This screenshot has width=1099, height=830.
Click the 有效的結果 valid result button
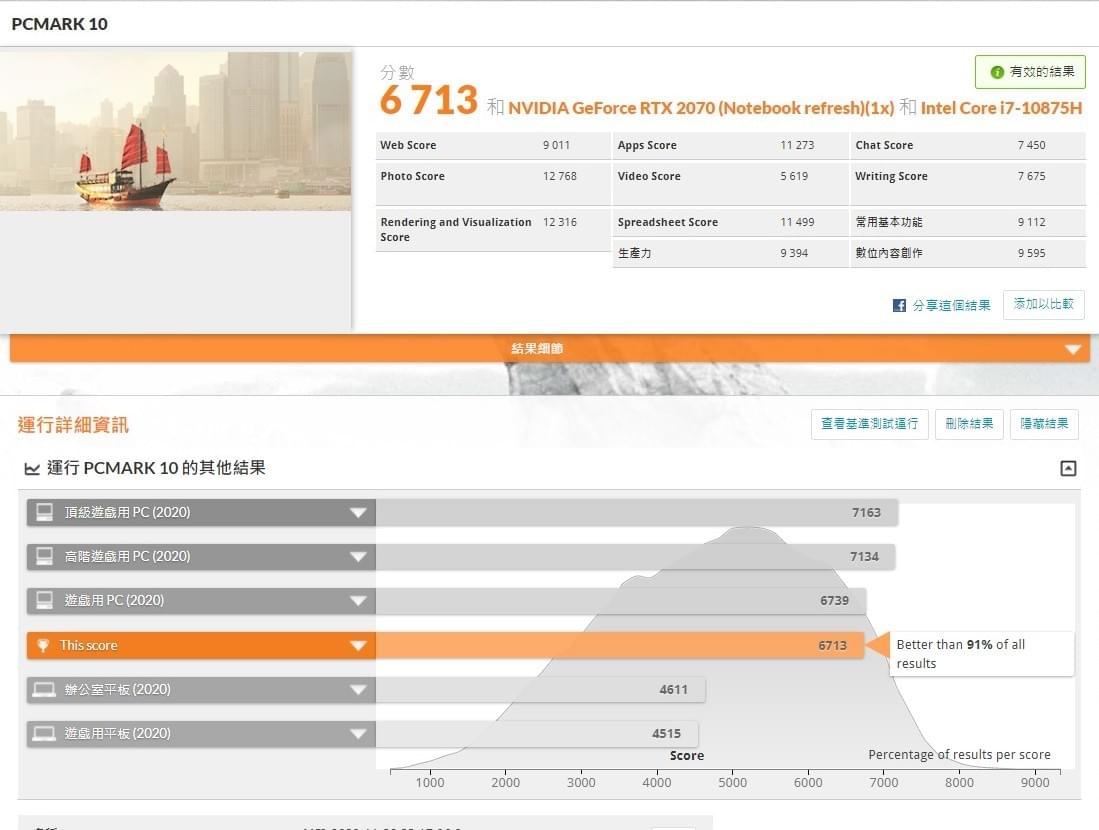click(x=1030, y=72)
